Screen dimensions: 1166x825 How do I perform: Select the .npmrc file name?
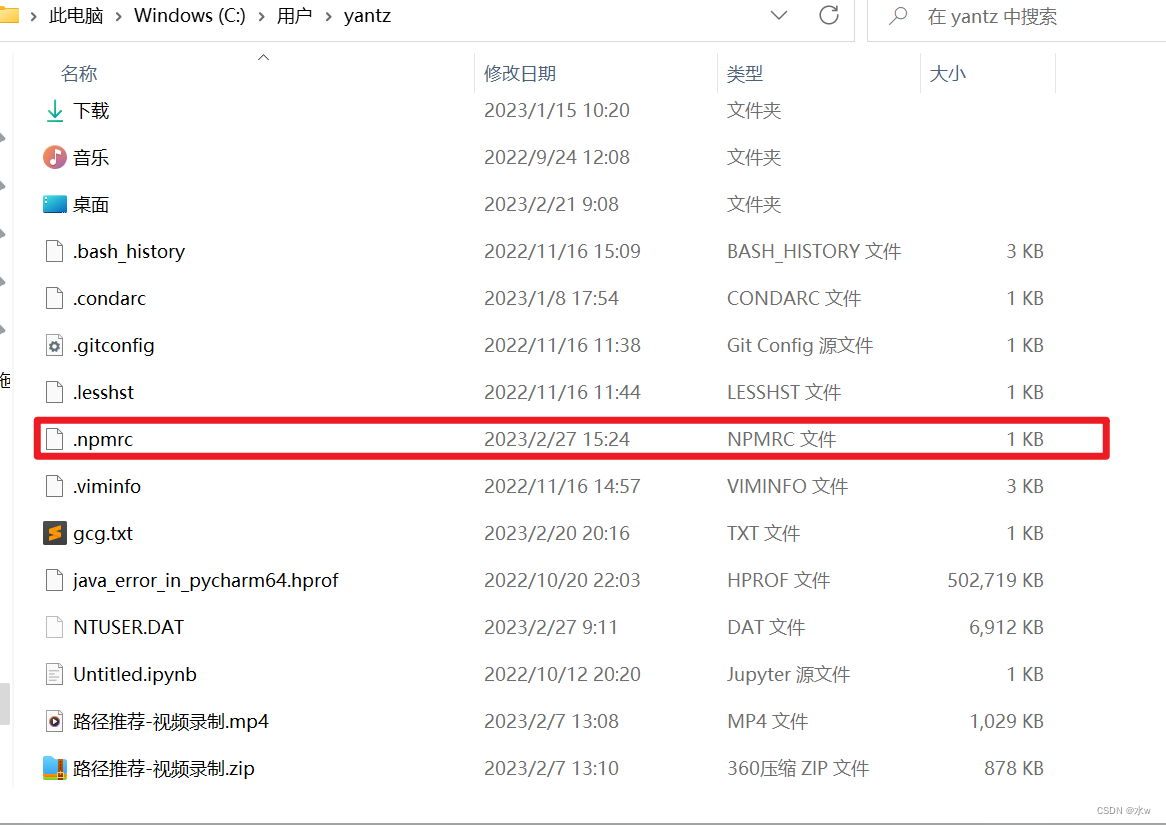[x=103, y=440]
